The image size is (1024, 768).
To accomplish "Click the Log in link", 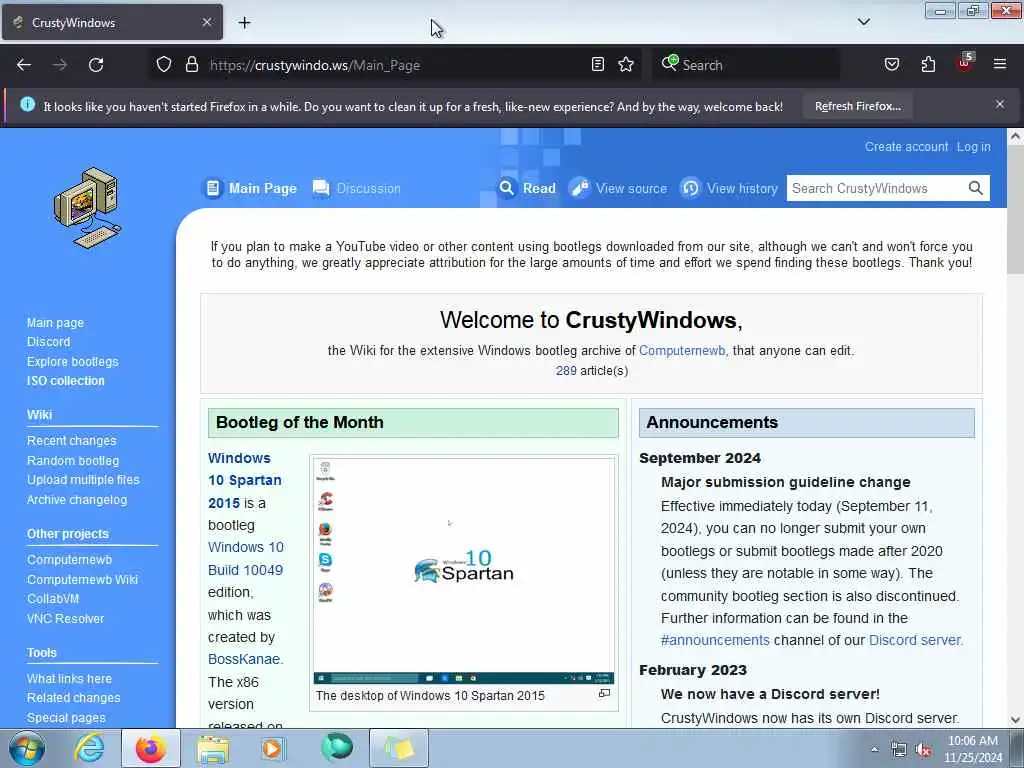I will (x=973, y=147).
